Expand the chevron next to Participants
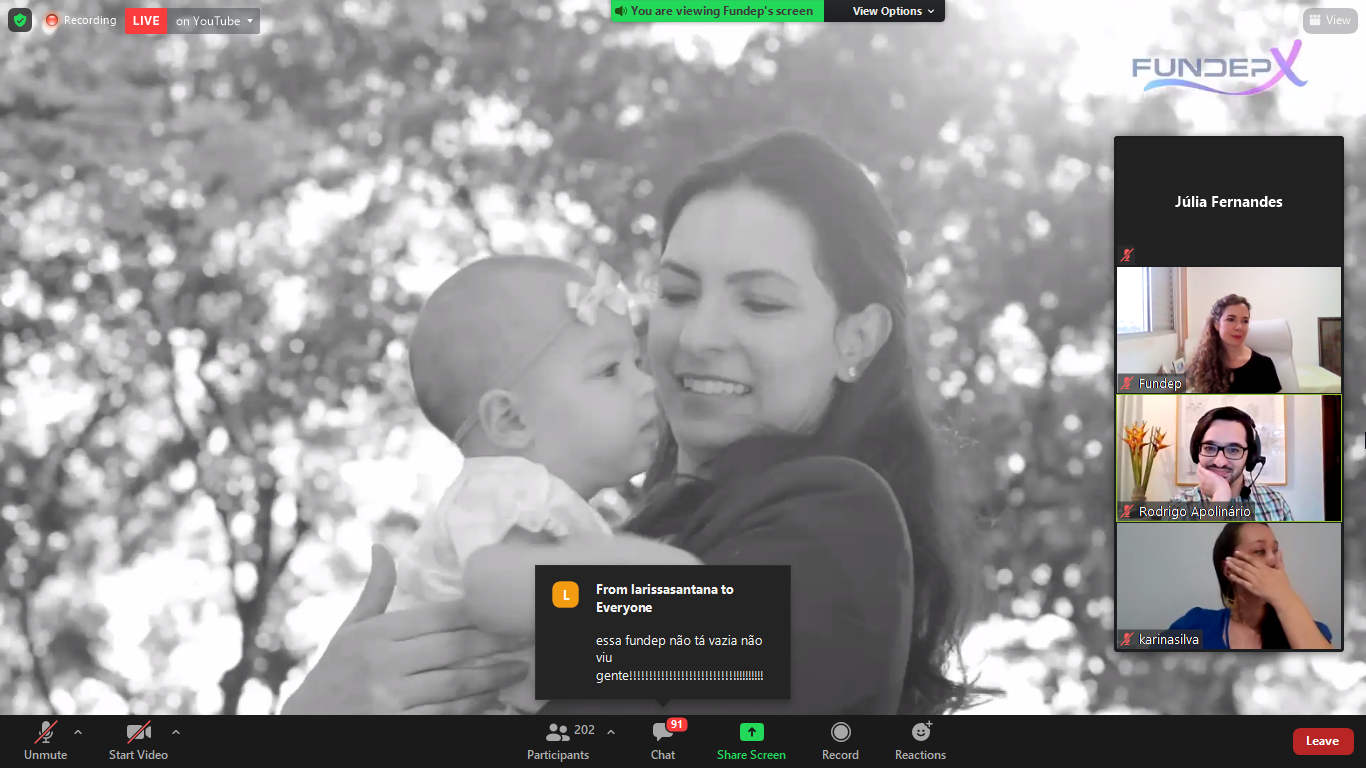The height and width of the screenshot is (768, 1366). point(611,731)
